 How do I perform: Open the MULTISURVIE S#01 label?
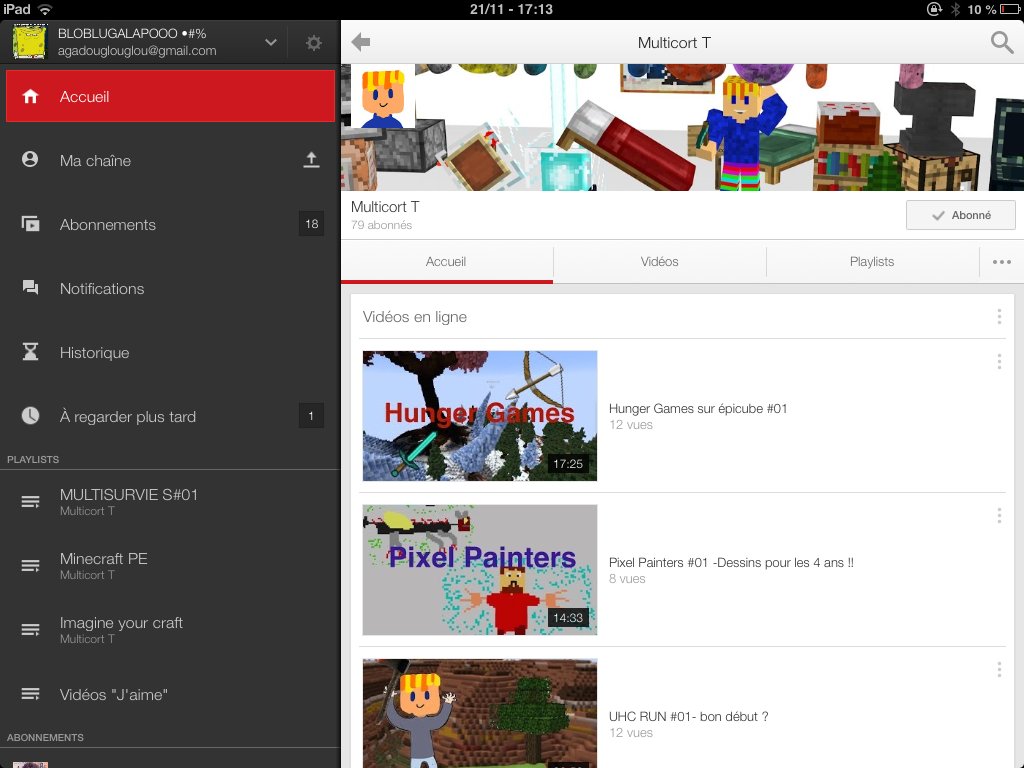pyautogui.click(x=129, y=495)
